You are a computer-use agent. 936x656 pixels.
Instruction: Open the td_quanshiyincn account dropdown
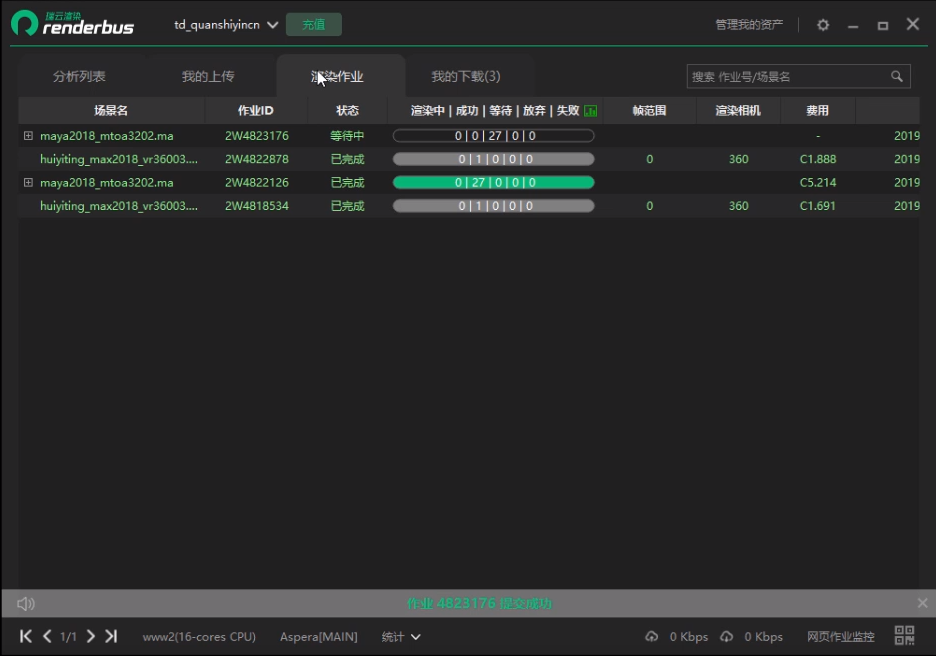(x=272, y=25)
